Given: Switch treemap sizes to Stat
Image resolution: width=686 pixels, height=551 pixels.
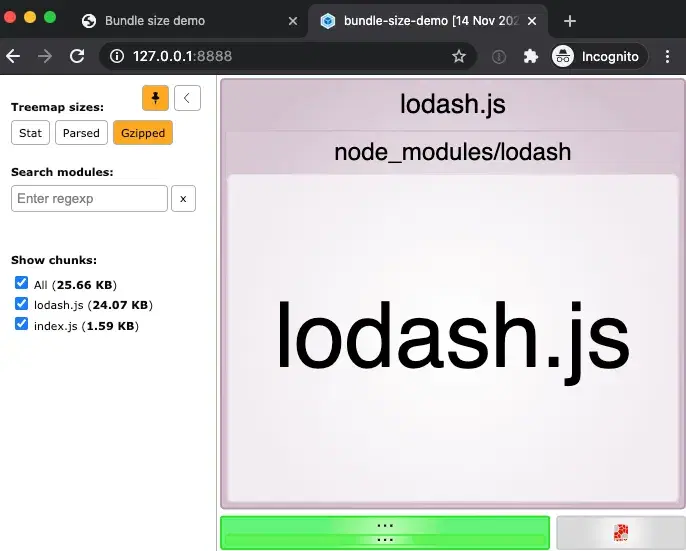Looking at the screenshot, I should [30, 133].
